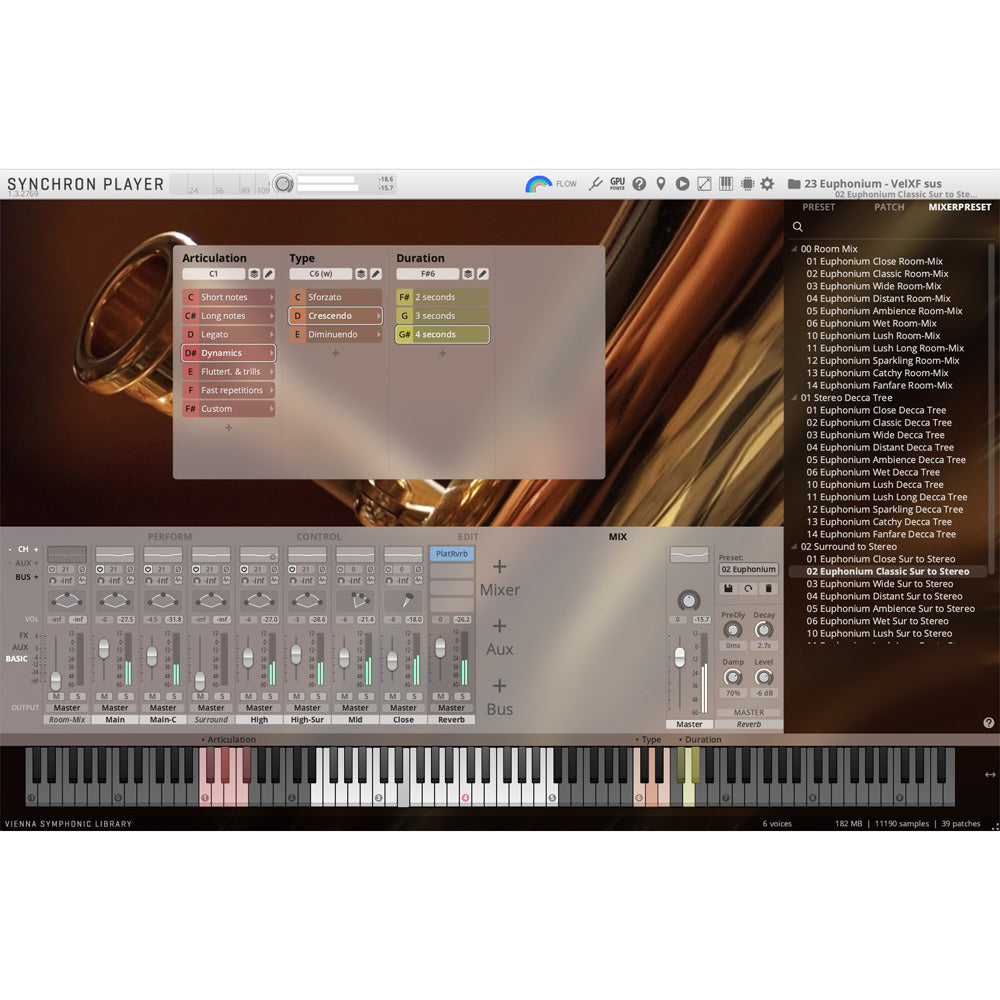Switch to the CONTROL tab
Viewport: 1000px width, 1000px height.
point(319,537)
